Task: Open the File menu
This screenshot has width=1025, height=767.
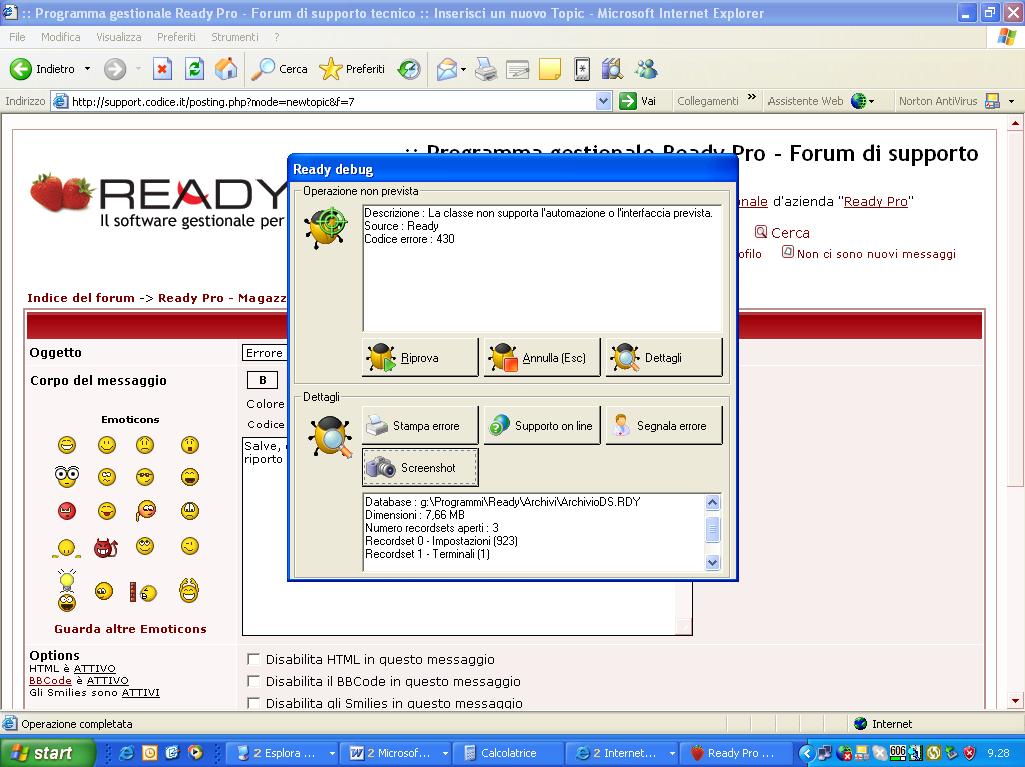Action: pyautogui.click(x=18, y=37)
